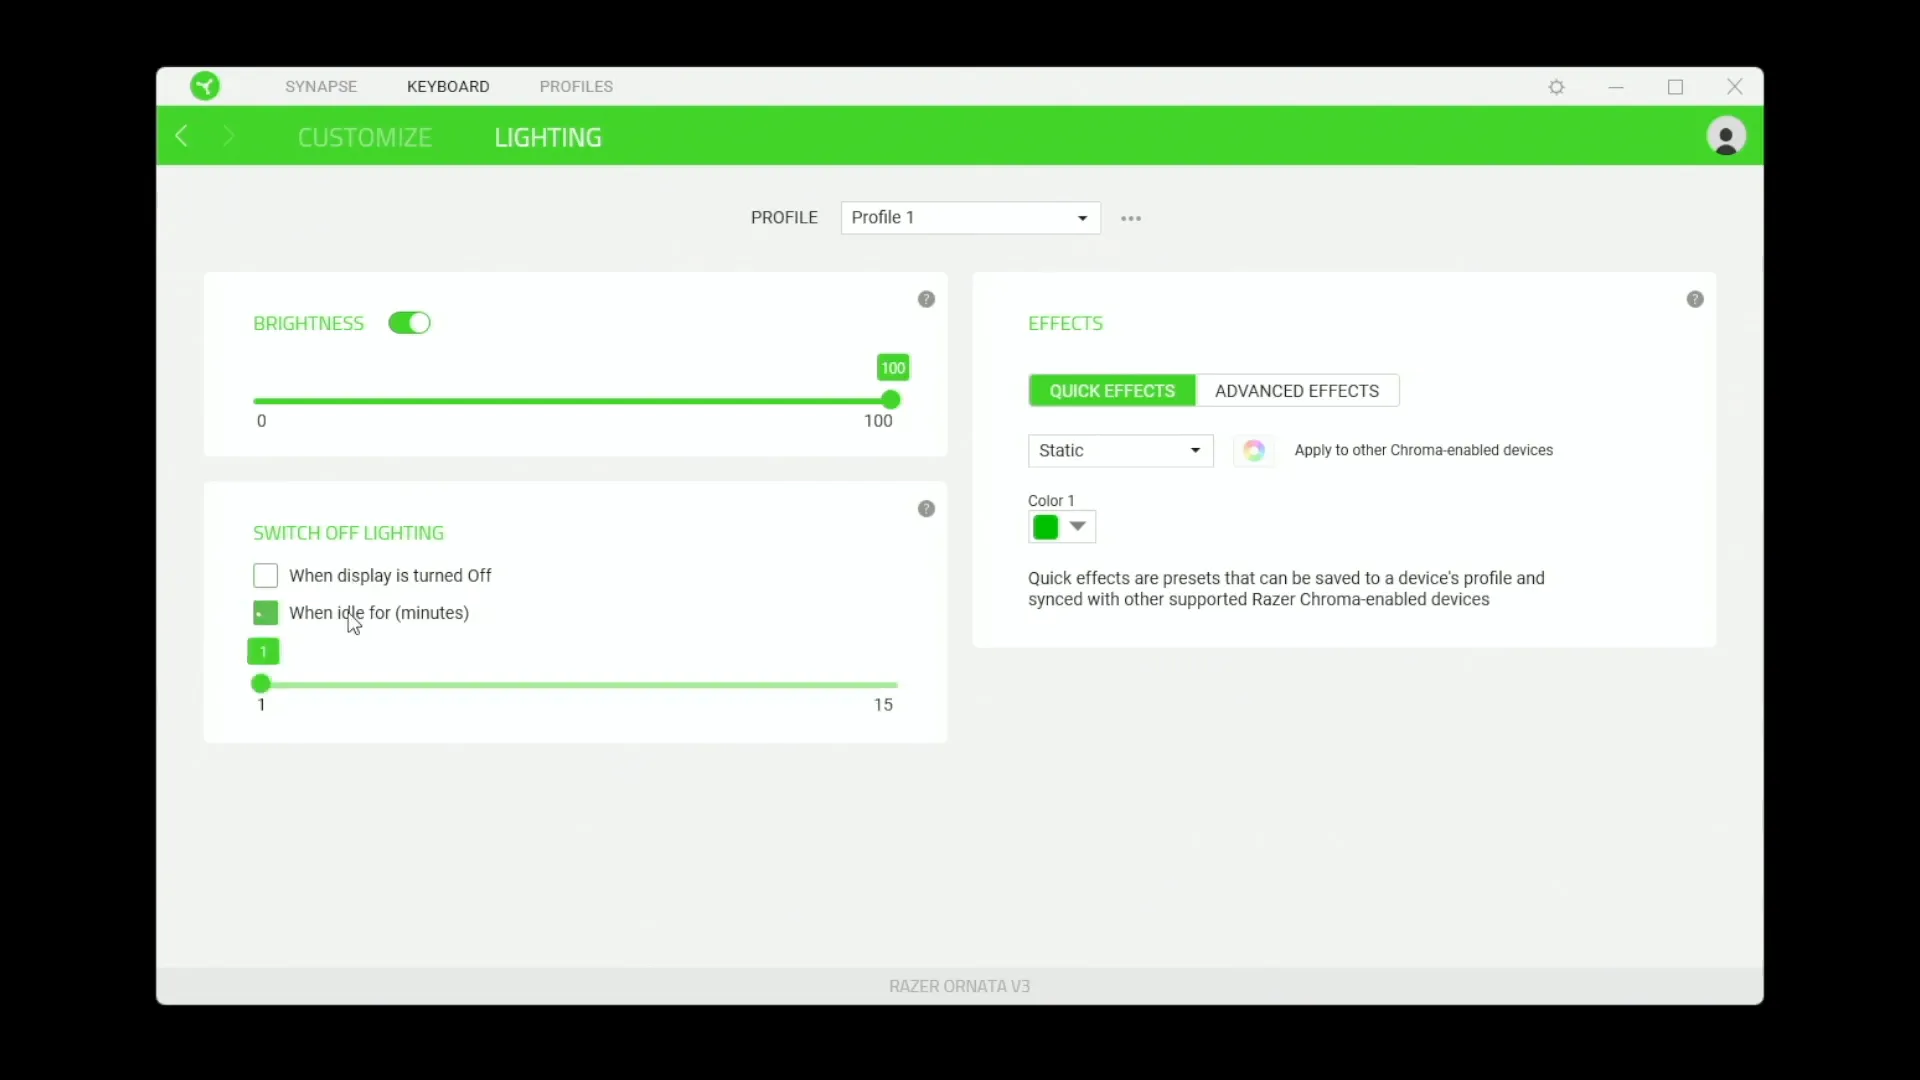Click the brightness value 100 tooltip
Screen dimensions: 1920x1080
pos(893,368)
